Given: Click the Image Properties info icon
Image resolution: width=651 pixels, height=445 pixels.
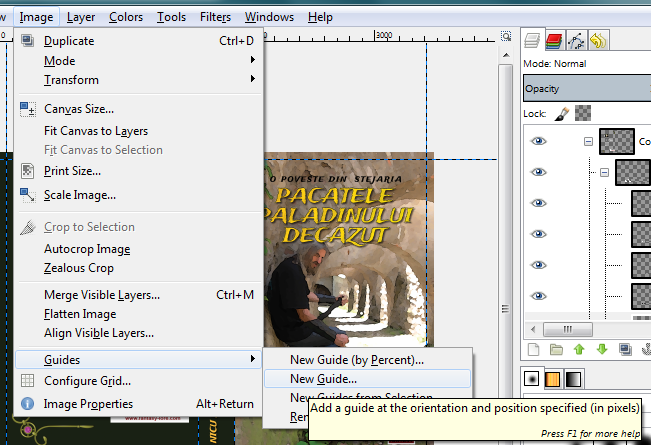Looking at the screenshot, I should coord(28,403).
